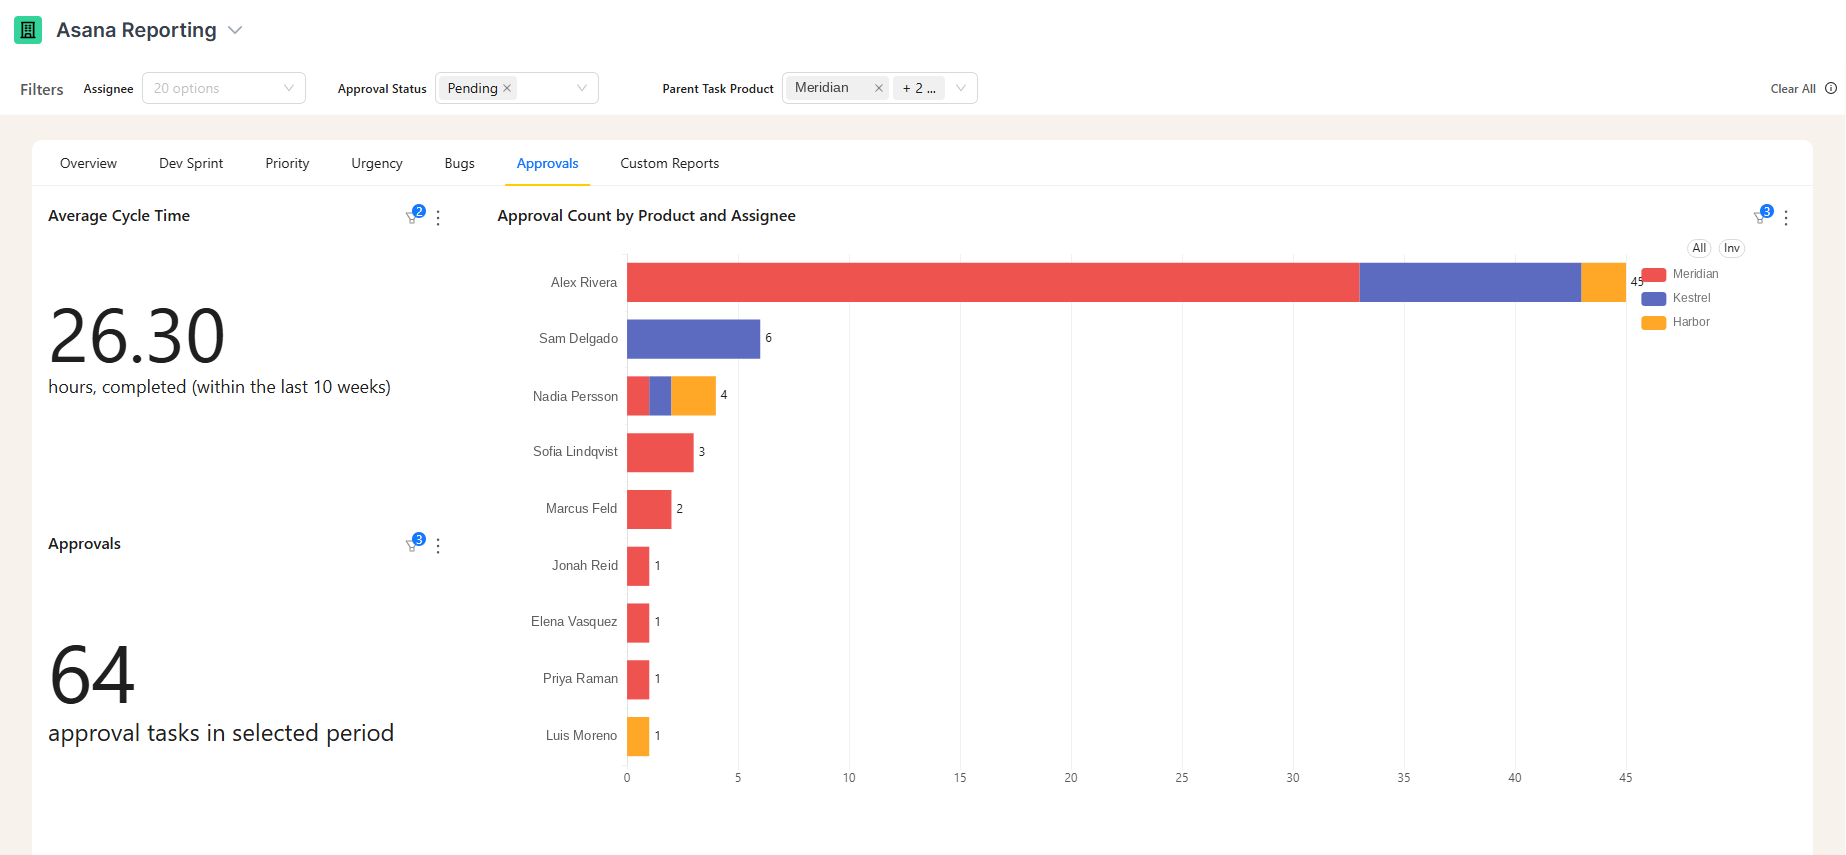
Task: Toggle the Kestrel legend swatch
Action: (1654, 298)
